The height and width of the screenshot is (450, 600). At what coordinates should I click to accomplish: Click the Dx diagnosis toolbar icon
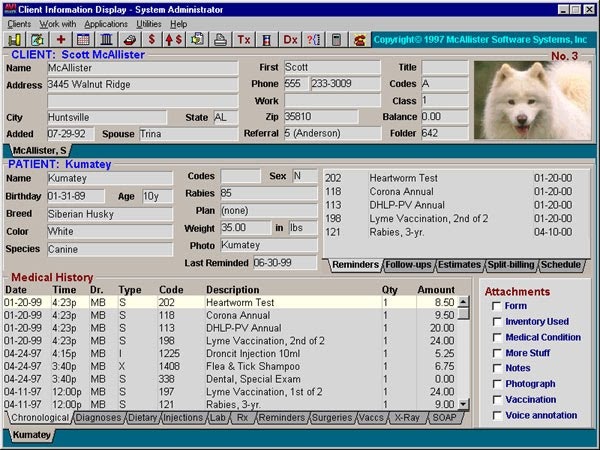(291, 40)
